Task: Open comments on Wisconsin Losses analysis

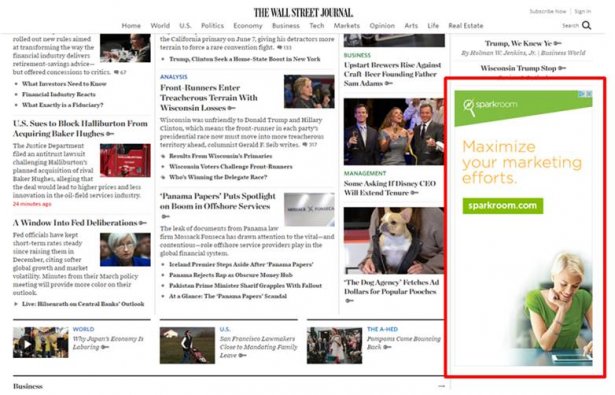Action: pos(310,145)
